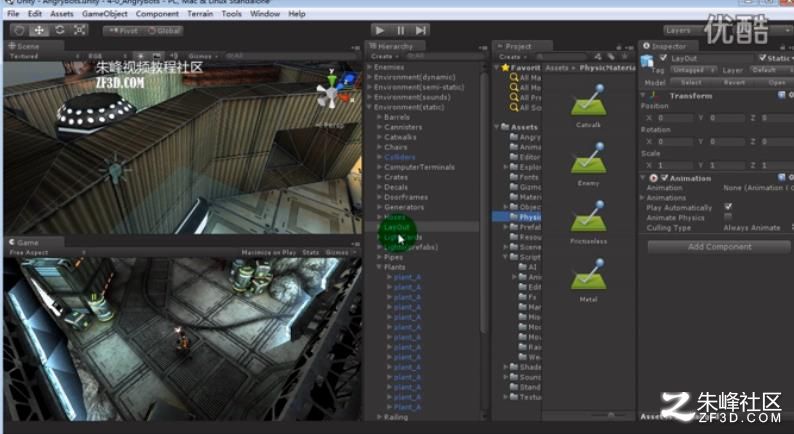Screen dimensions: 794x434
Task: Open Animation component help icon
Action: (x=782, y=178)
